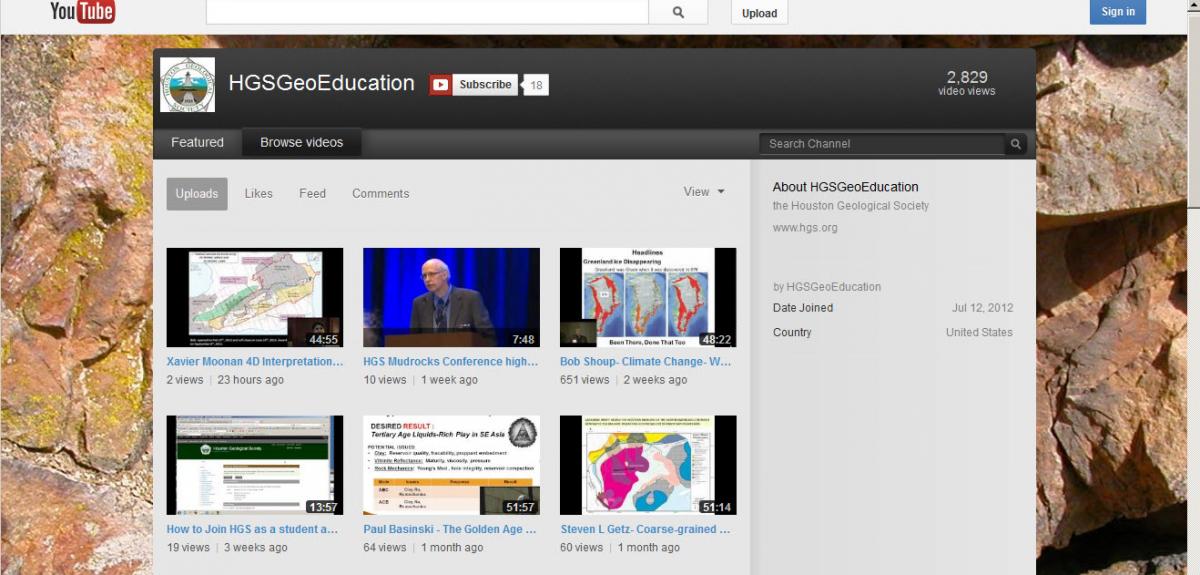Click the channel search magnifier icon

point(1016,144)
